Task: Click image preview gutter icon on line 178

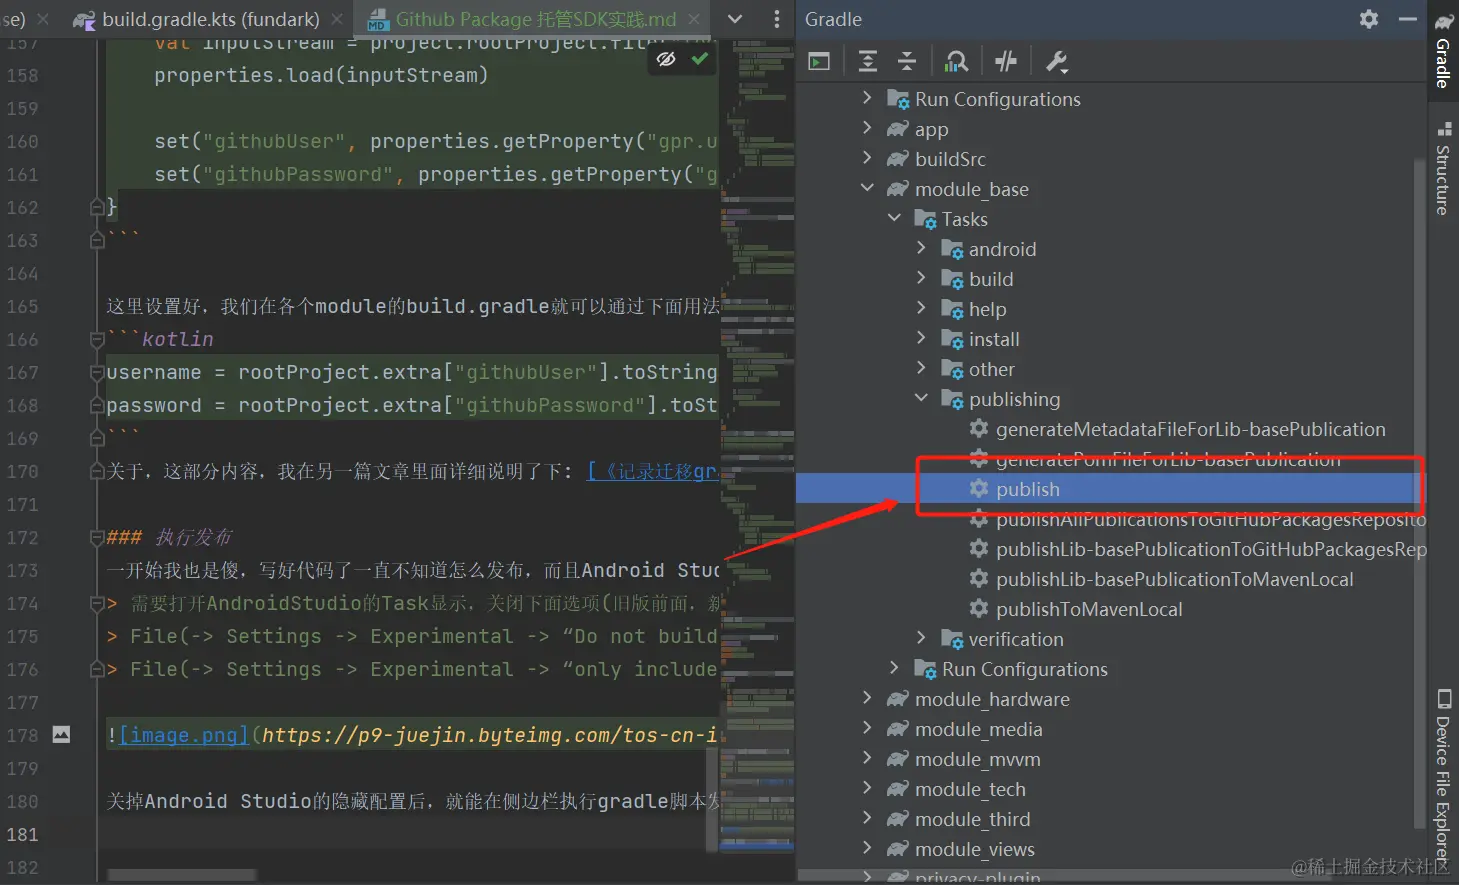Action: coord(61,734)
